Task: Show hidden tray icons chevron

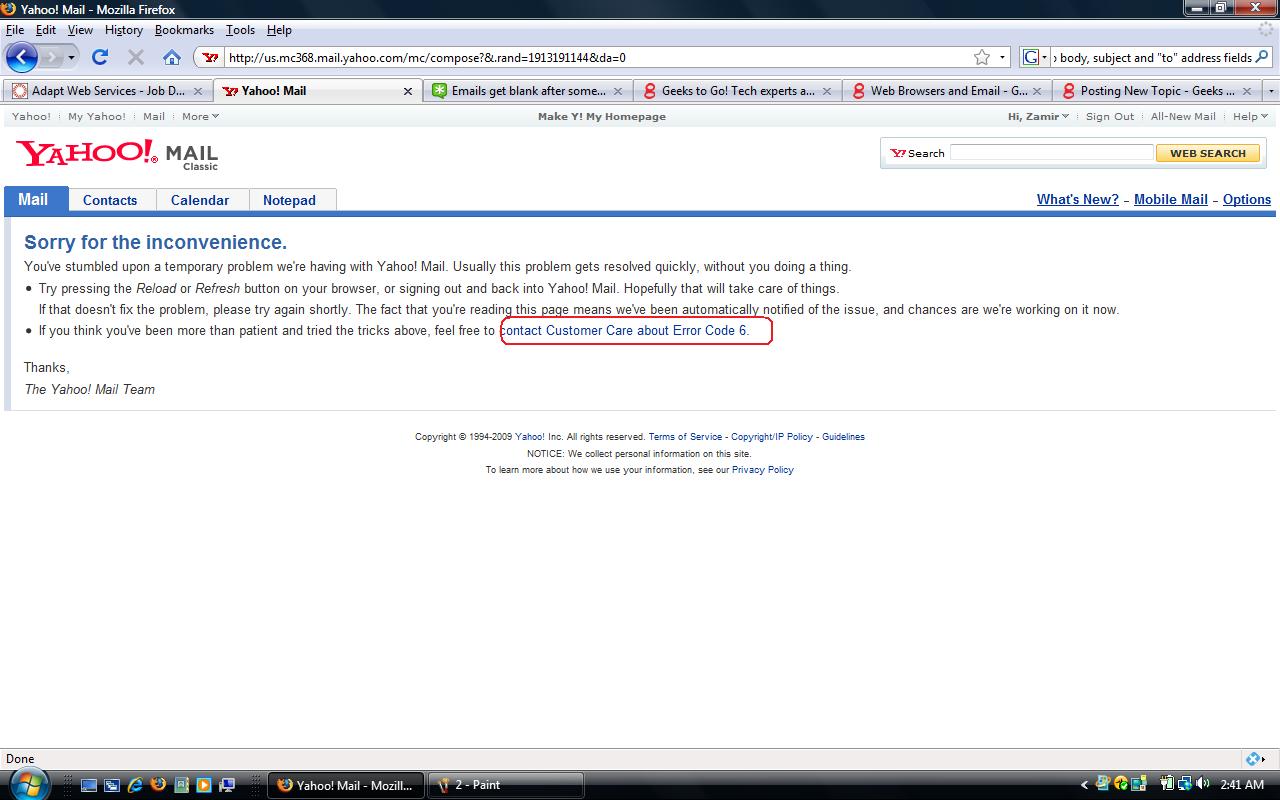Action: click(1085, 785)
